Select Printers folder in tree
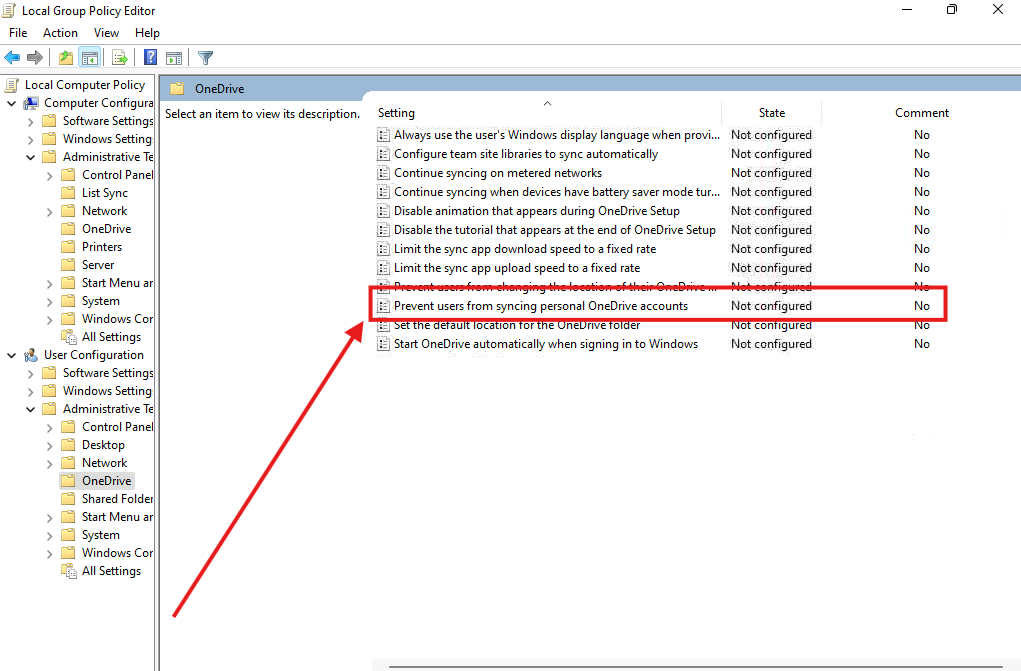 102,247
